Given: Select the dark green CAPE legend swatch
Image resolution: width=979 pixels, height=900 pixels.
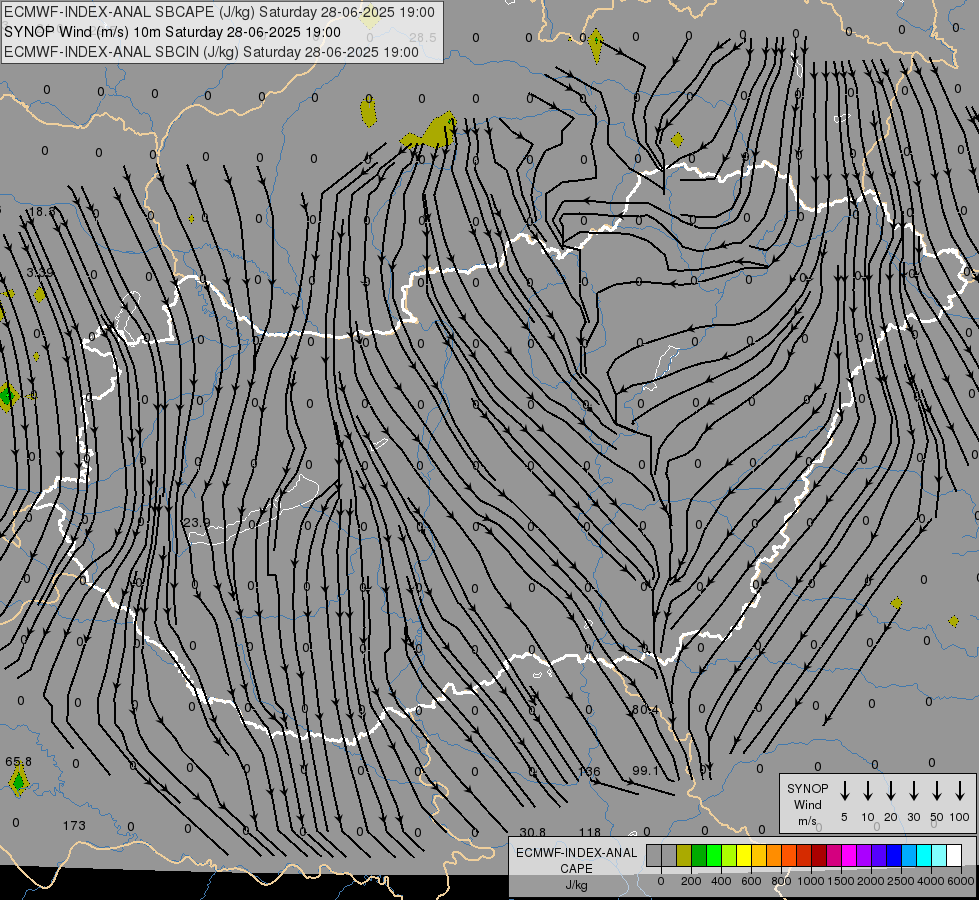Looking at the screenshot, I should [x=699, y=856].
